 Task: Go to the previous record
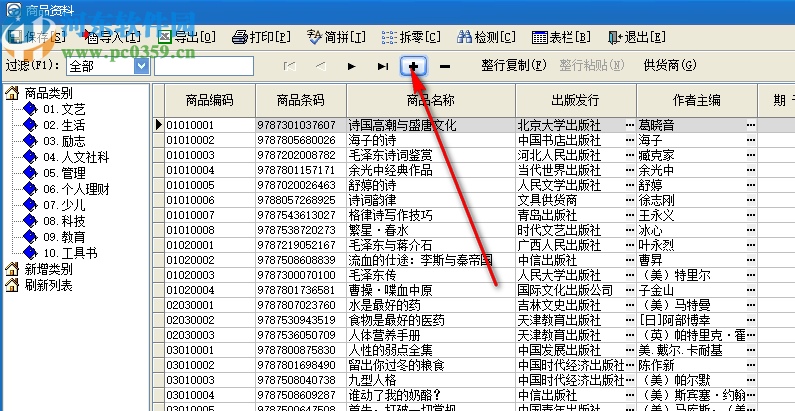[320, 66]
